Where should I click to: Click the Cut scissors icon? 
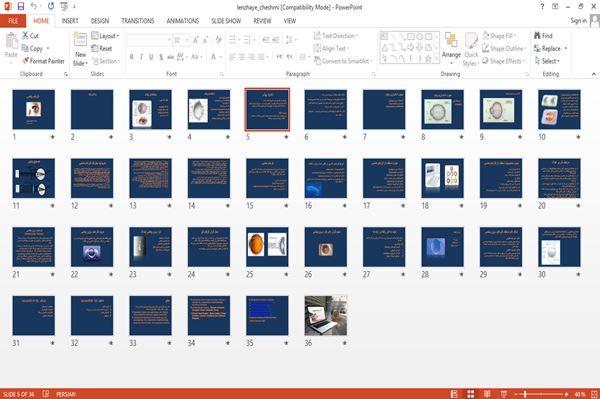pos(25,36)
